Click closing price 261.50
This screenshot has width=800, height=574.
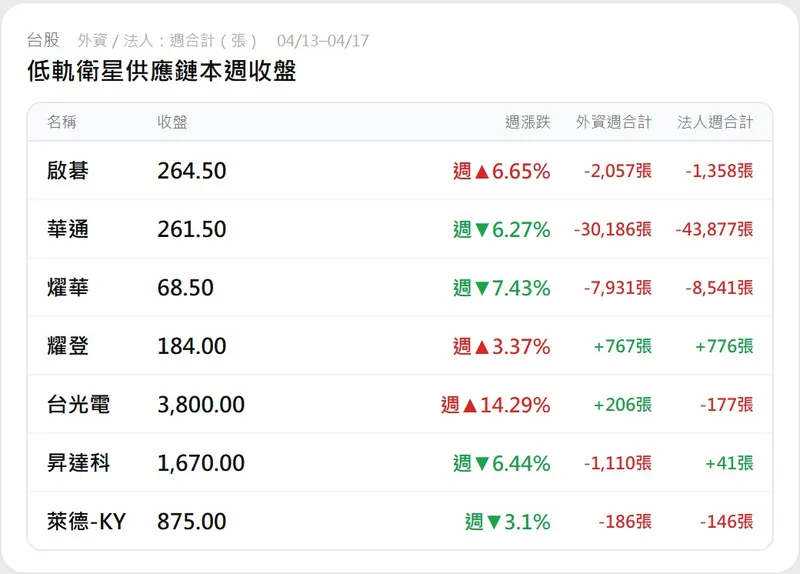click(192, 229)
